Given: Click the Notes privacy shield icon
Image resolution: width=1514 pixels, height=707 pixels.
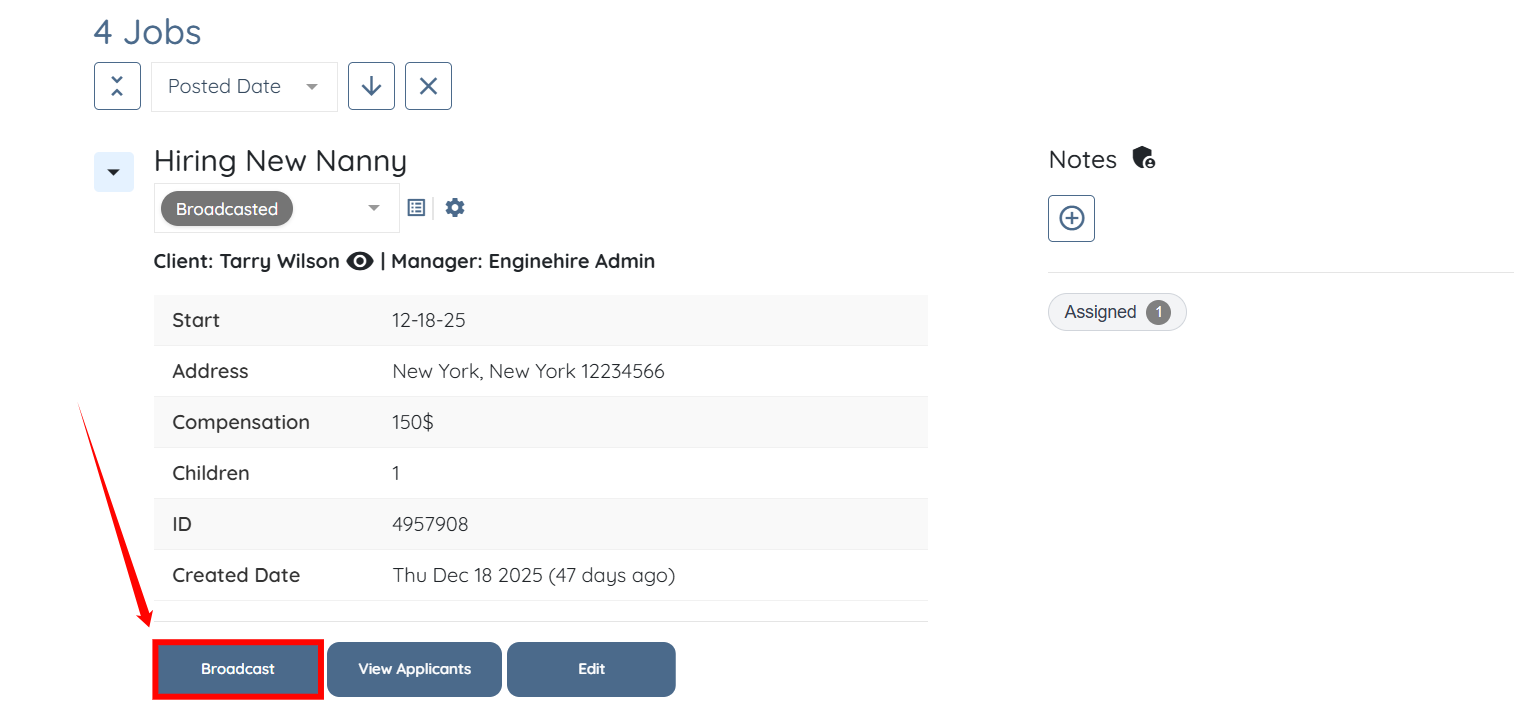Looking at the screenshot, I should pos(1143,158).
